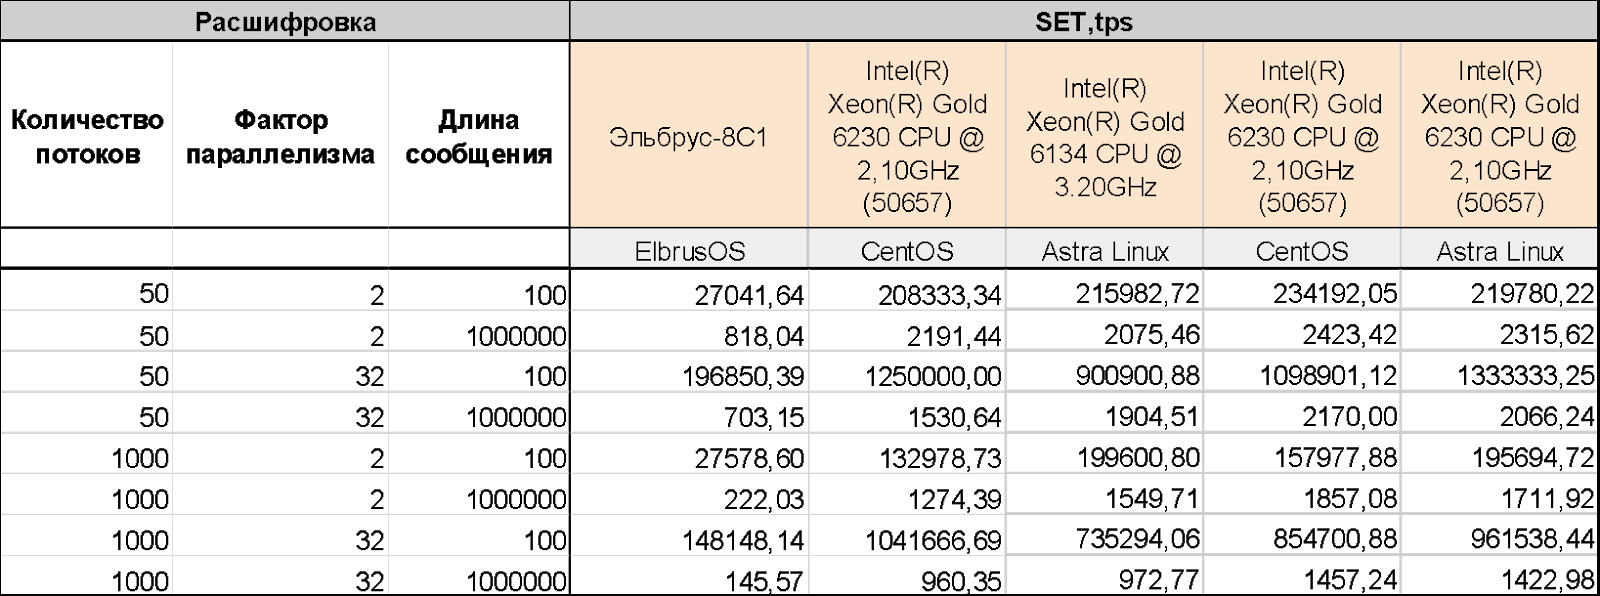Screen dimensions: 1600x596
Task: Click the blacked-out cell left of ElbrusOS
Action: click(478, 250)
